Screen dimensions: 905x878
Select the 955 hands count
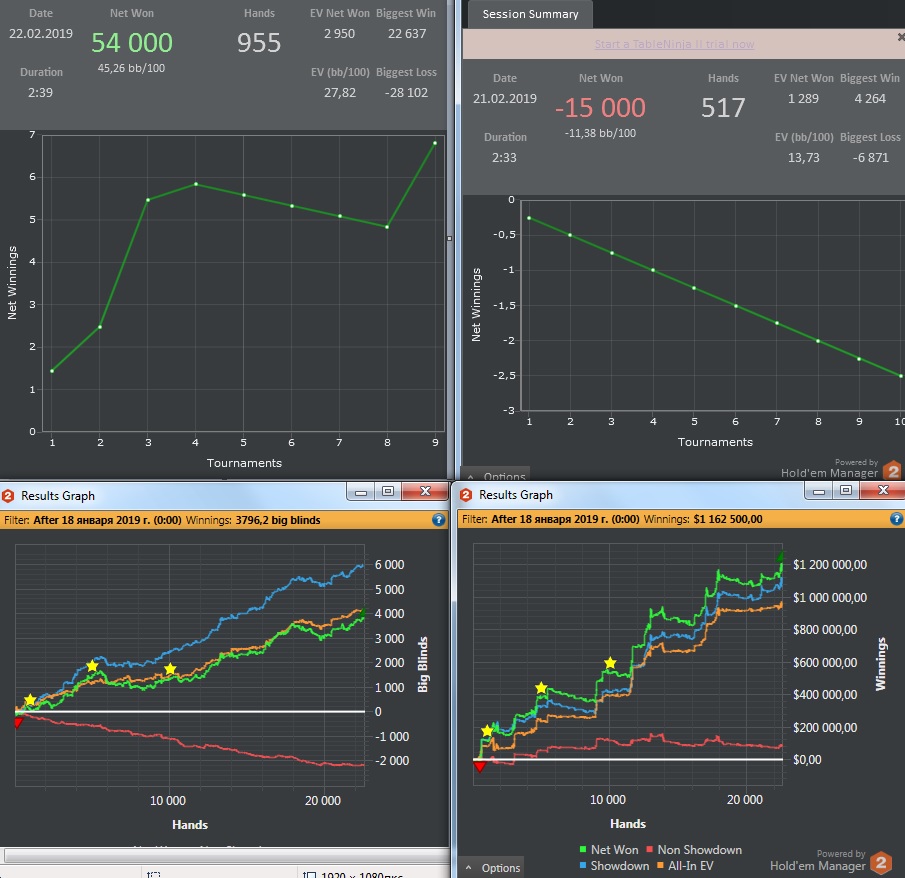259,43
